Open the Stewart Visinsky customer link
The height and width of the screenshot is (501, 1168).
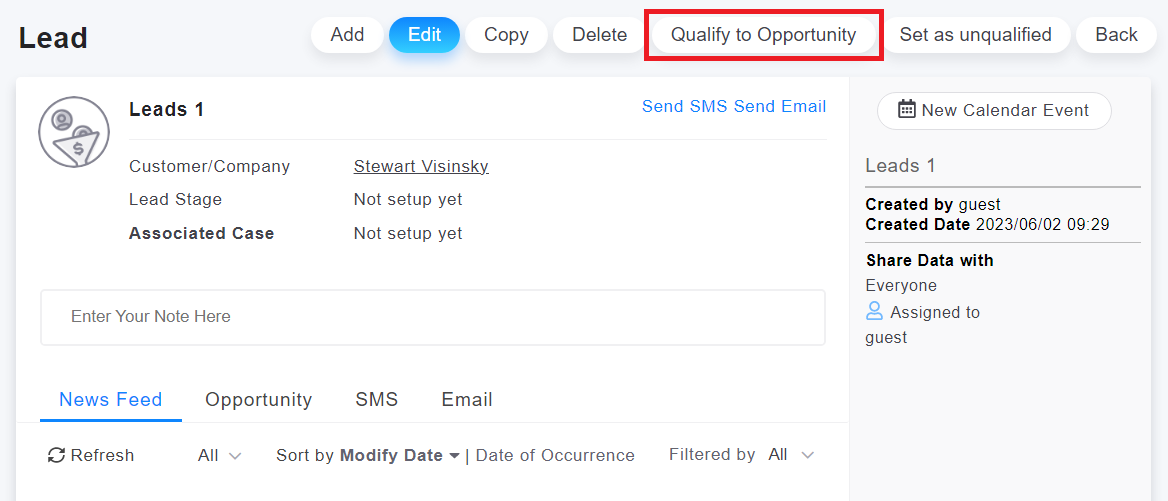pos(421,166)
